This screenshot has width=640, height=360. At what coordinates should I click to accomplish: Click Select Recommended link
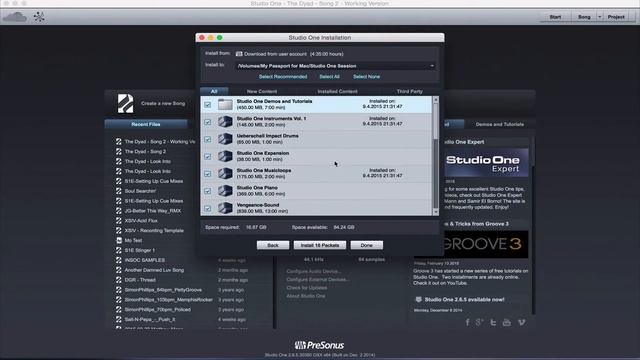[283, 77]
